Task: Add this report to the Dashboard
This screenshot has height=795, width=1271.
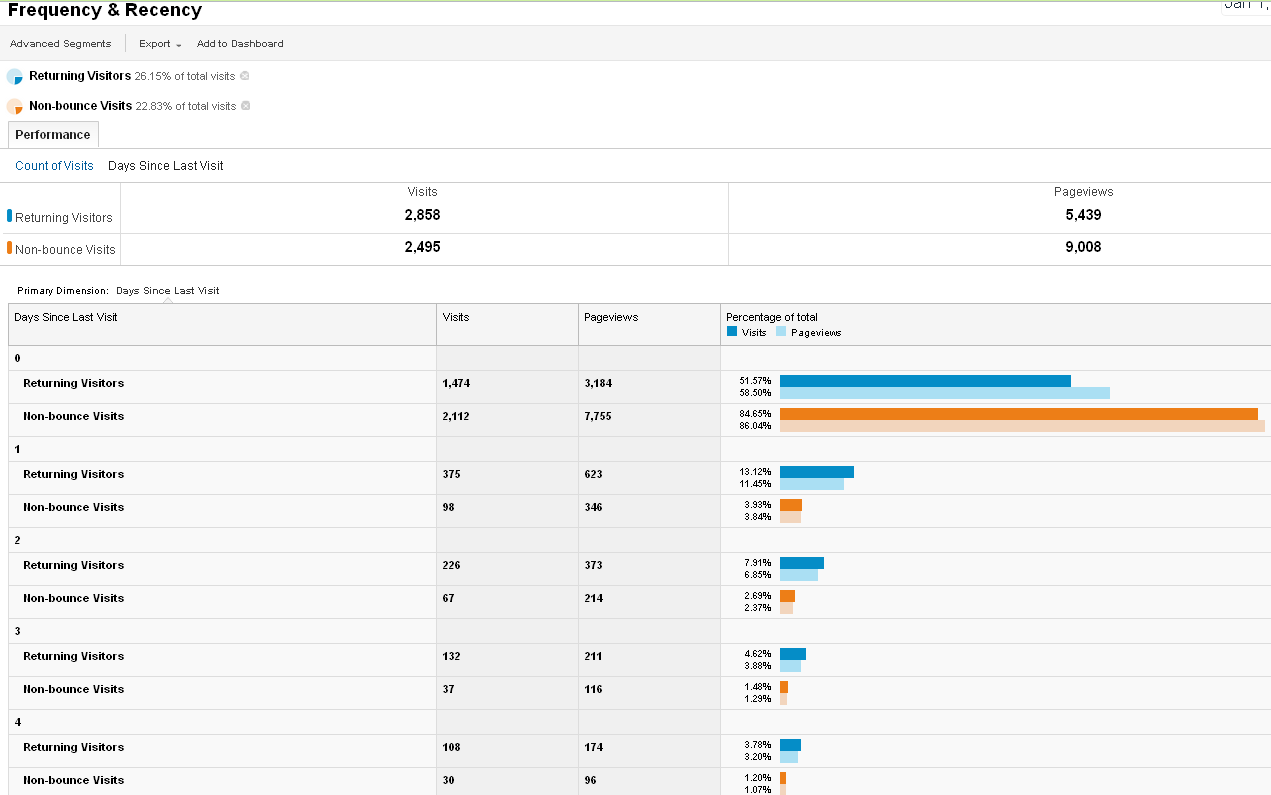Action: pos(240,44)
